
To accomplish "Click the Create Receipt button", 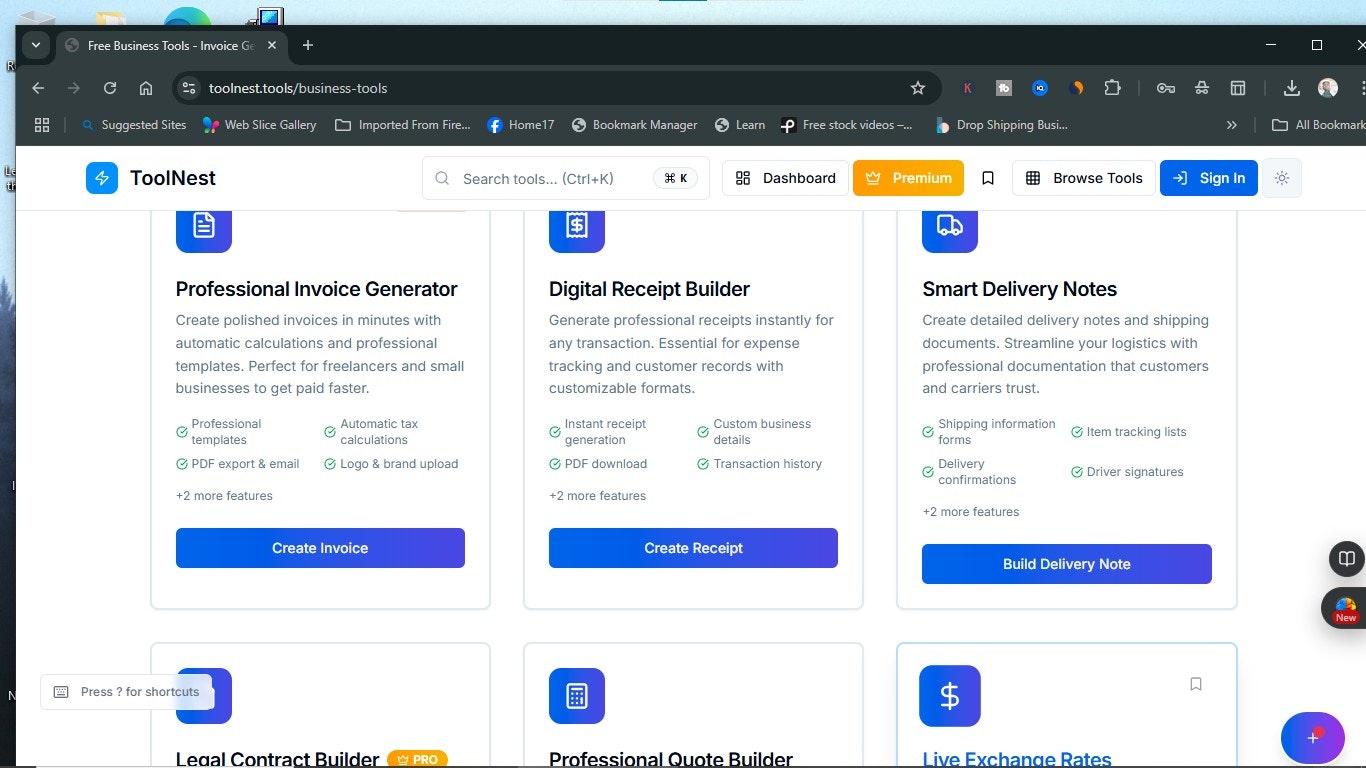I will click(x=693, y=548).
